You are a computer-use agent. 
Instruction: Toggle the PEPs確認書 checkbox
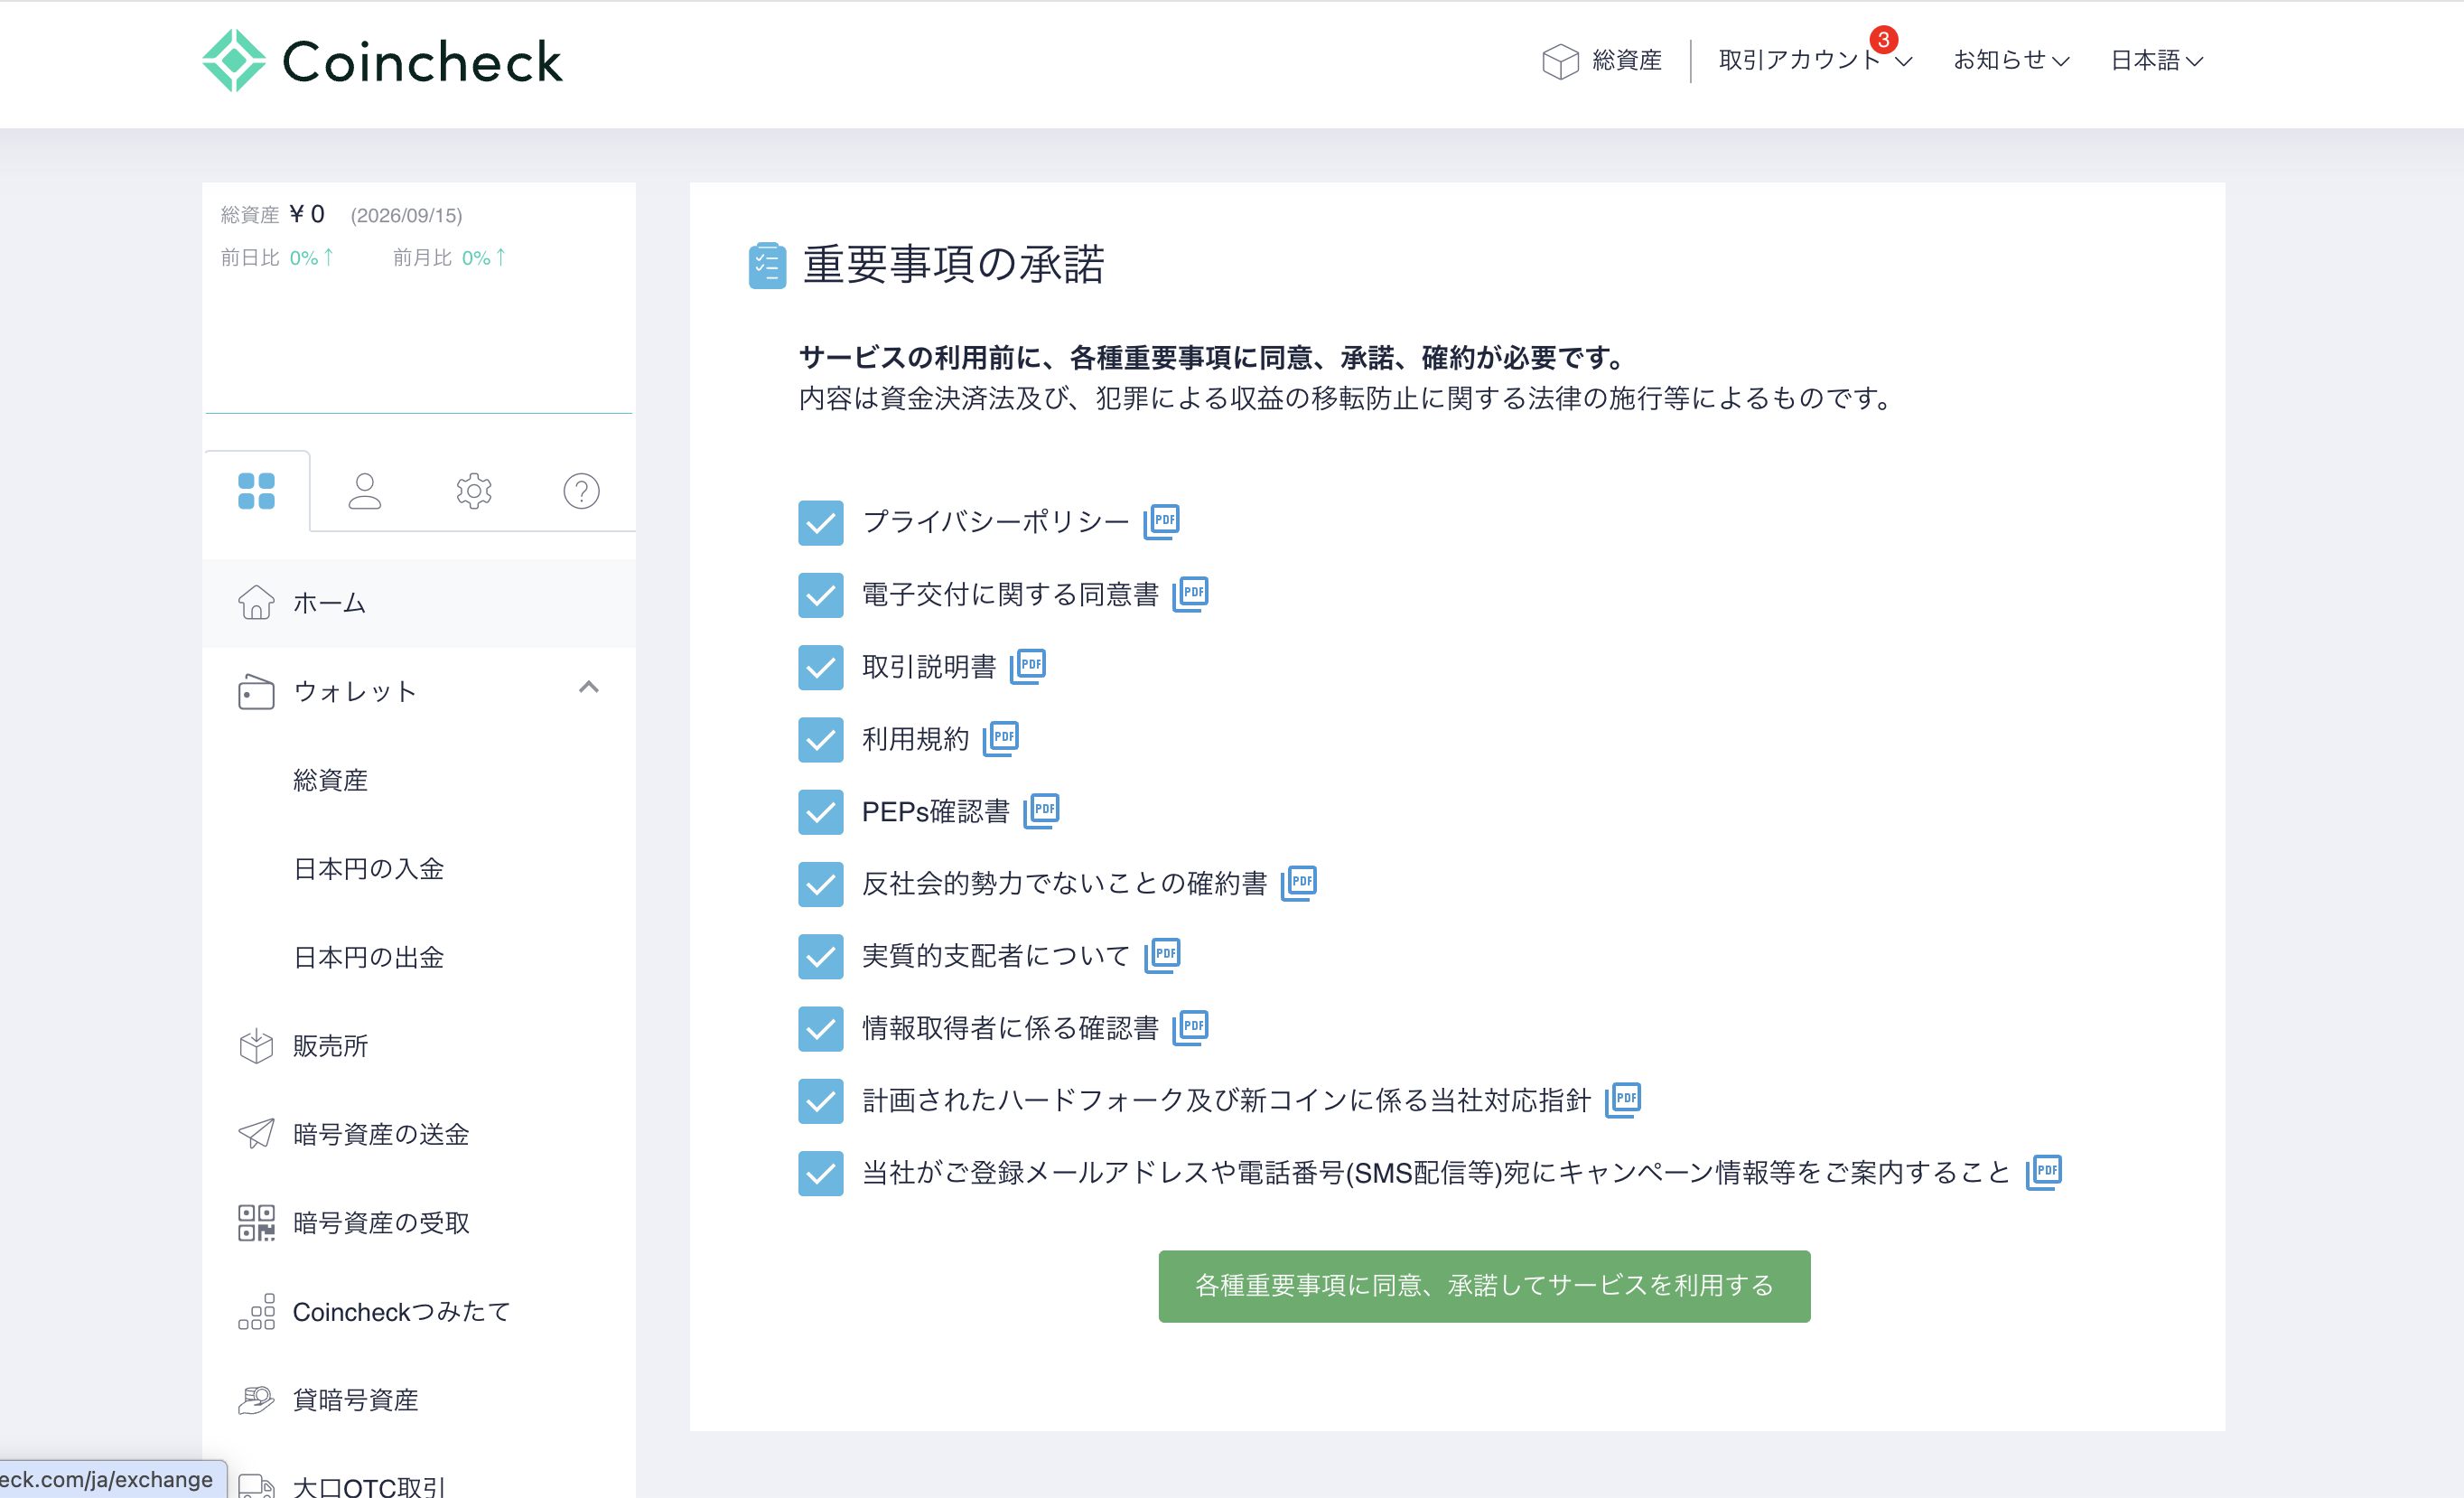(x=820, y=812)
